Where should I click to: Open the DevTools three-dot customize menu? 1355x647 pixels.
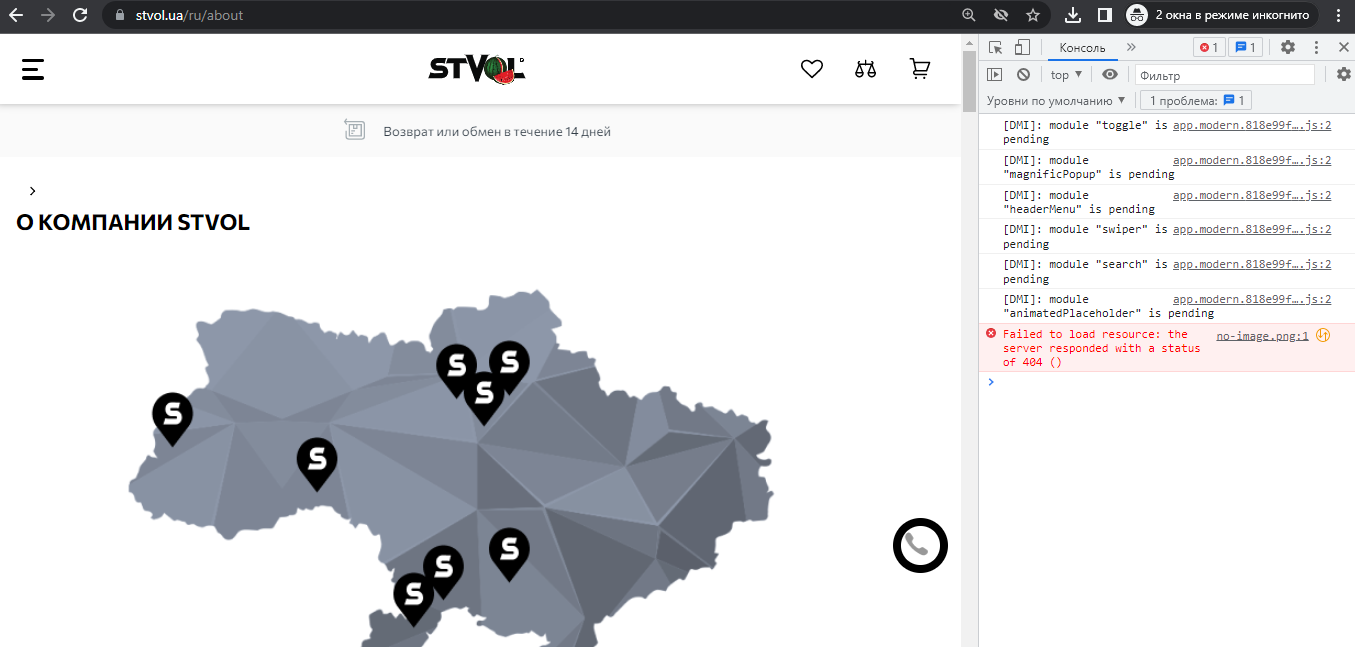1317,47
